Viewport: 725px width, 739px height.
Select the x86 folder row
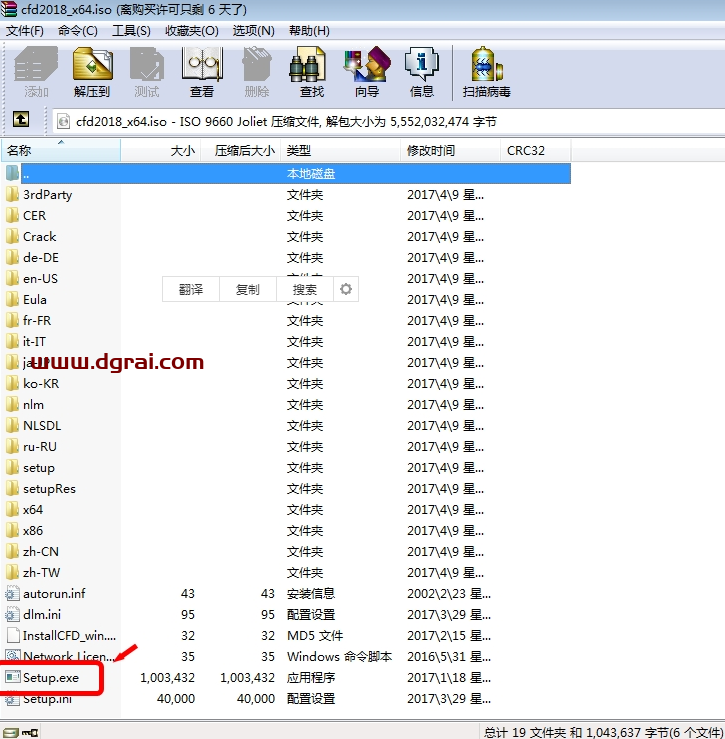pyautogui.click(x=286, y=530)
